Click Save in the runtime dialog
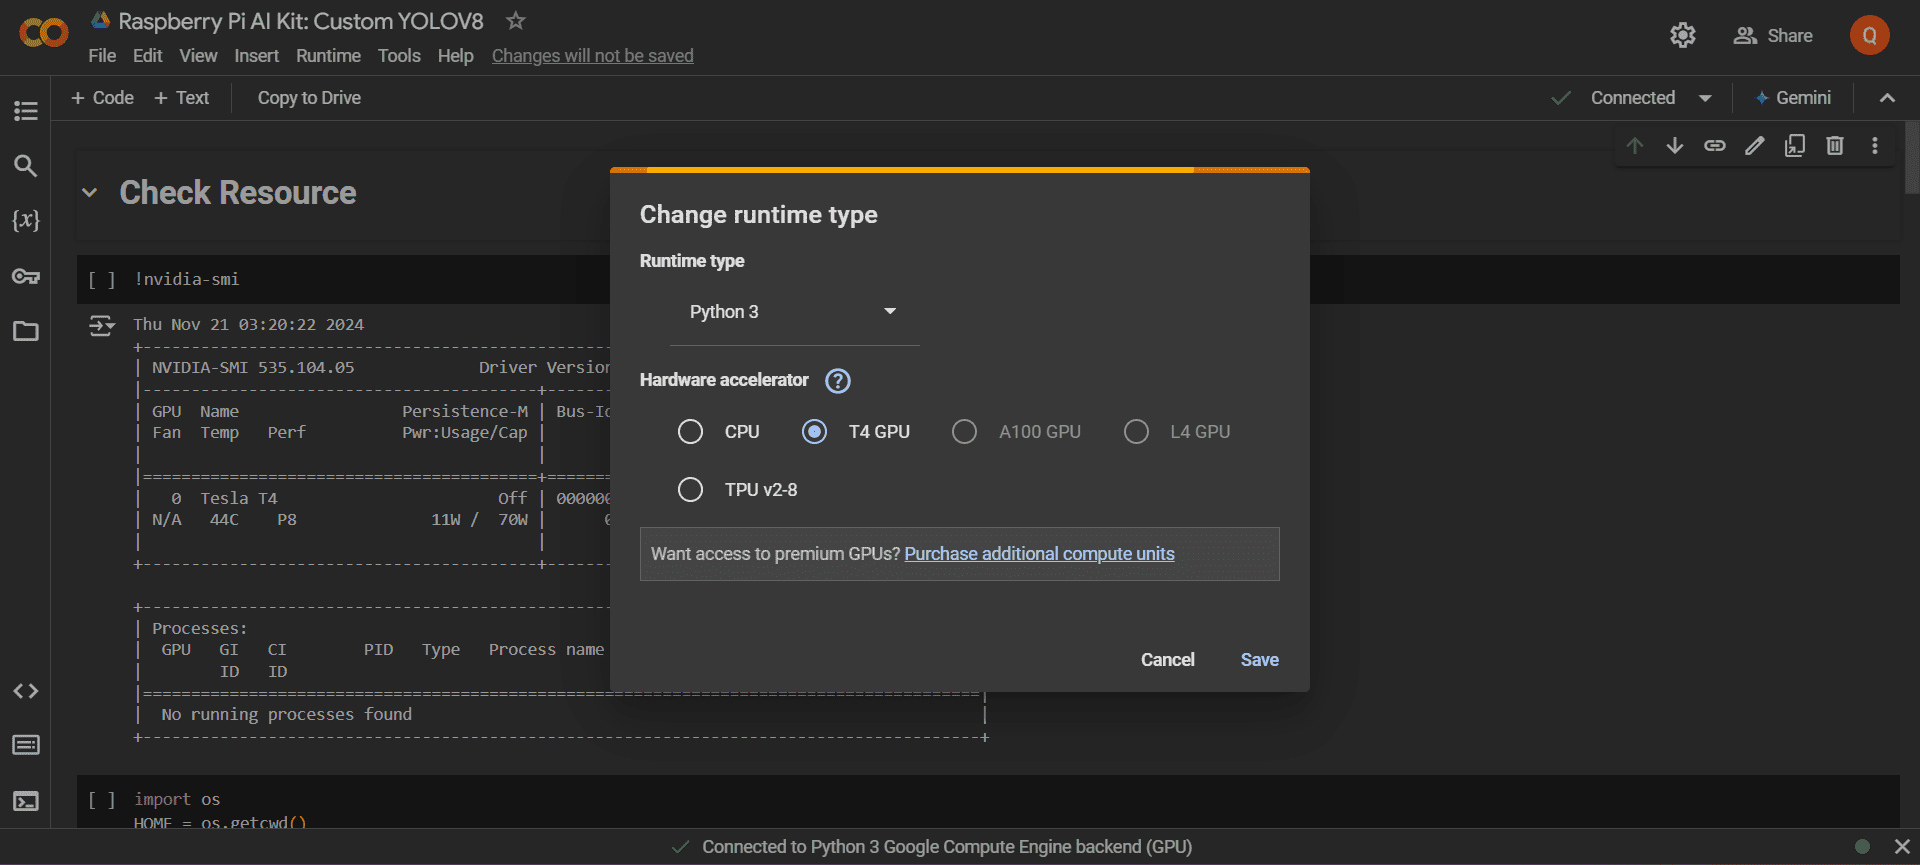The width and height of the screenshot is (1920, 865). (1259, 660)
